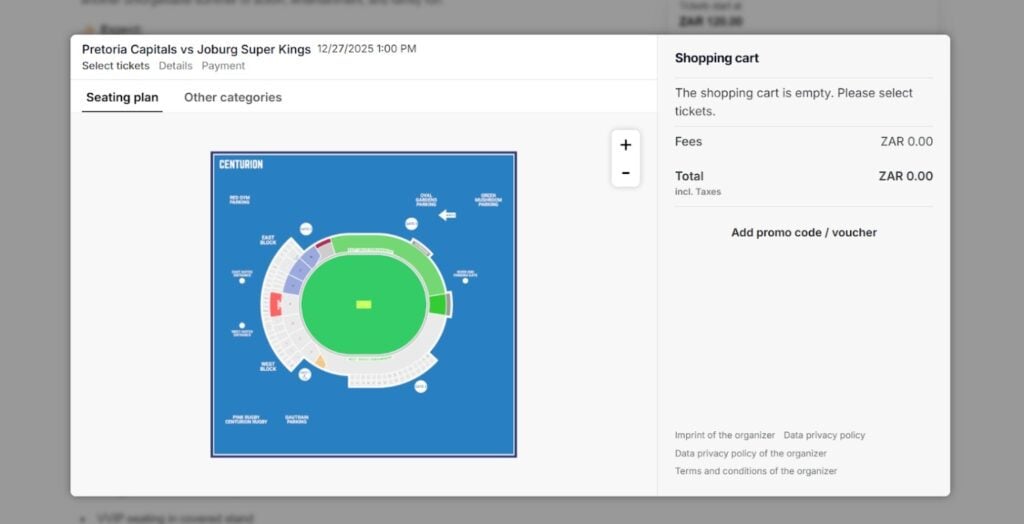Click the white dot above West Gates Entrance label

coord(242,325)
